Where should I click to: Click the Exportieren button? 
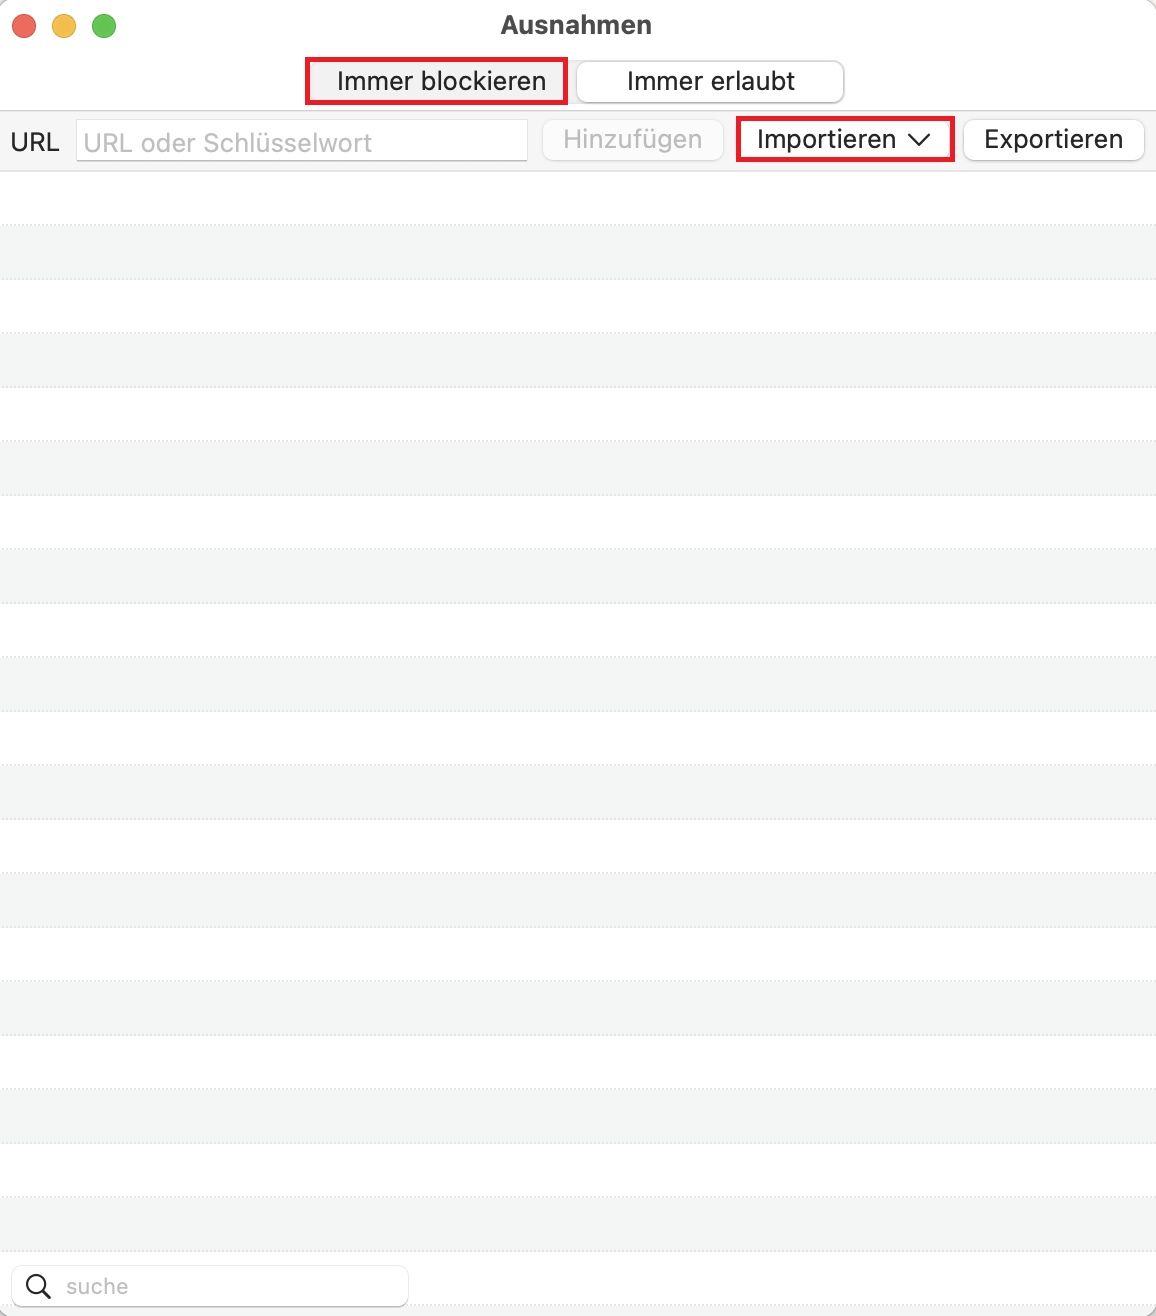(x=1053, y=140)
